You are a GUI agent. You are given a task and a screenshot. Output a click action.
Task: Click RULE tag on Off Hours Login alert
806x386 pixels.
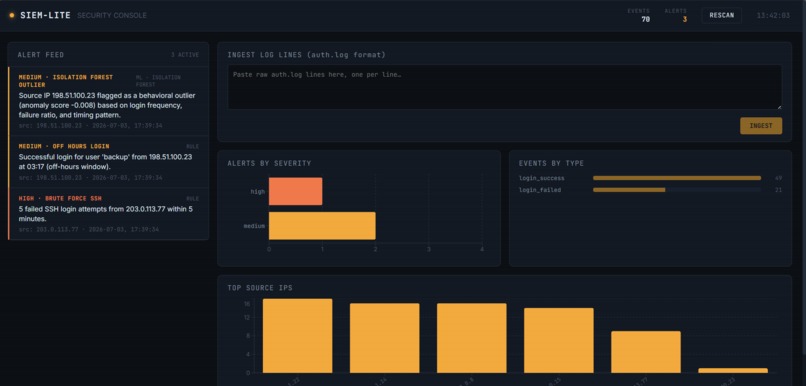[x=192, y=146]
